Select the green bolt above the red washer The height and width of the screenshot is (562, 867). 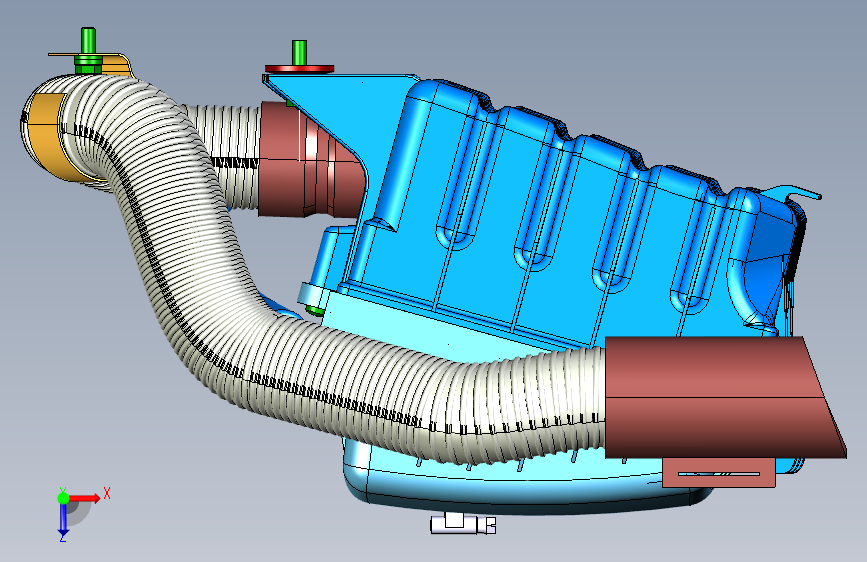(x=299, y=53)
